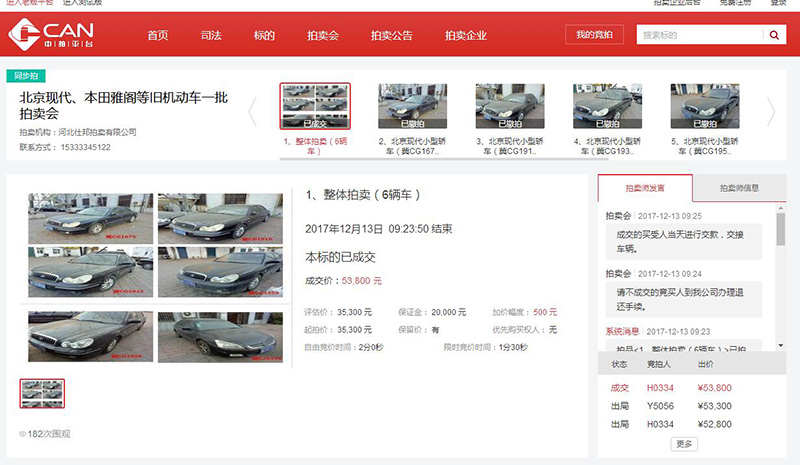The height and width of the screenshot is (465, 800).
Task: Click the eye icon beside 182次围观
Action: 22,434
